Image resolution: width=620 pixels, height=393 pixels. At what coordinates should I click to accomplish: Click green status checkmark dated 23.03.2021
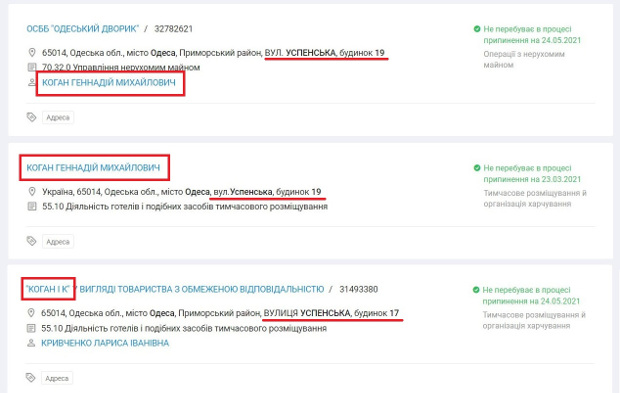coord(477,168)
